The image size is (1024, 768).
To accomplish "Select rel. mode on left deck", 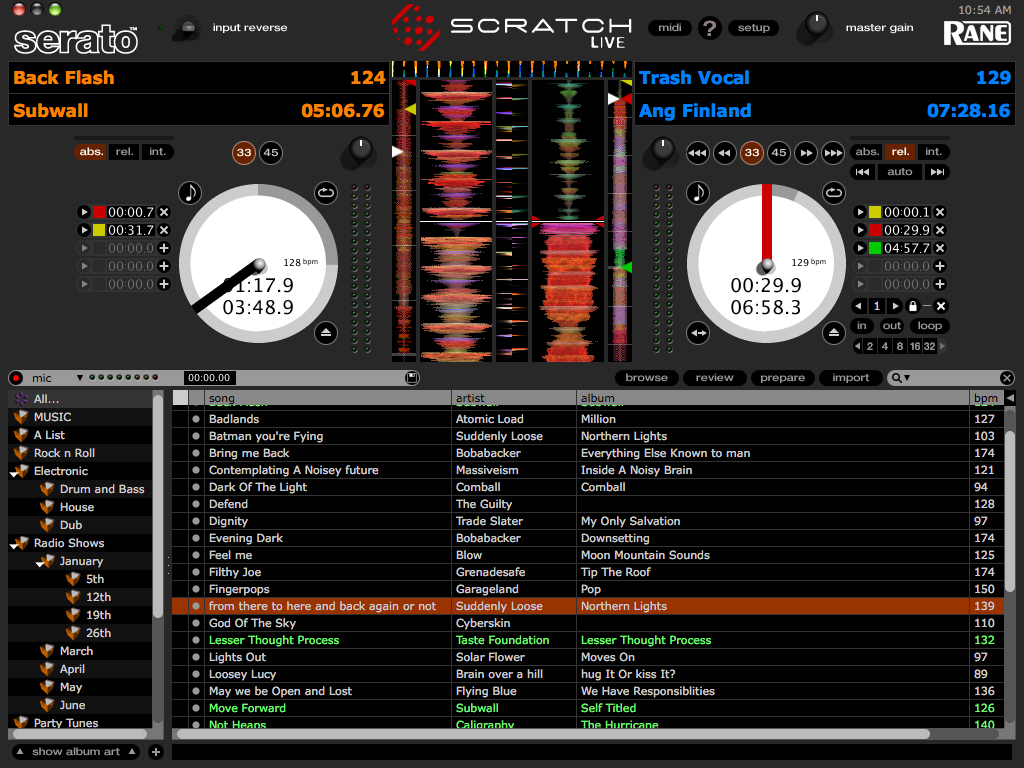I will point(124,152).
